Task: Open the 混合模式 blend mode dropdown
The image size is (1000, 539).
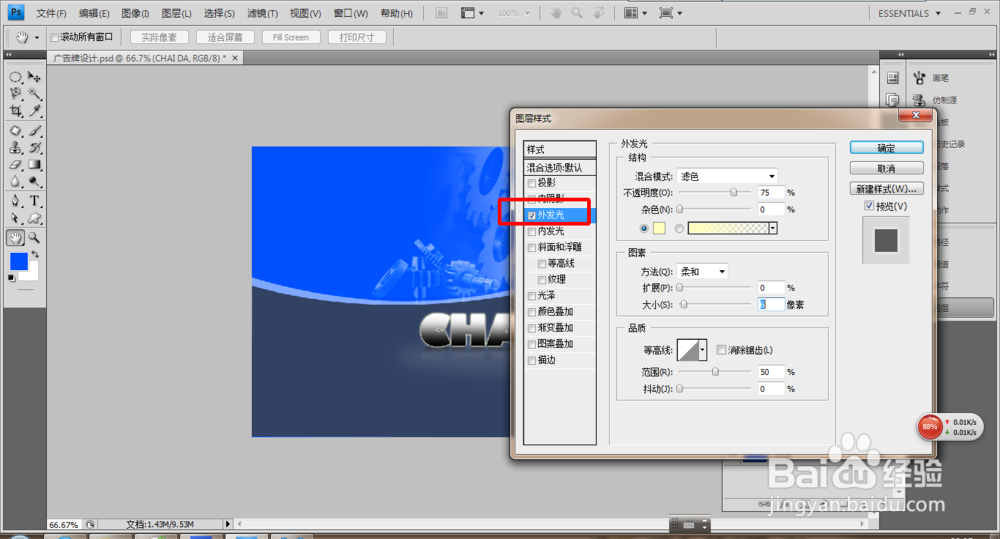Action: tap(727, 176)
